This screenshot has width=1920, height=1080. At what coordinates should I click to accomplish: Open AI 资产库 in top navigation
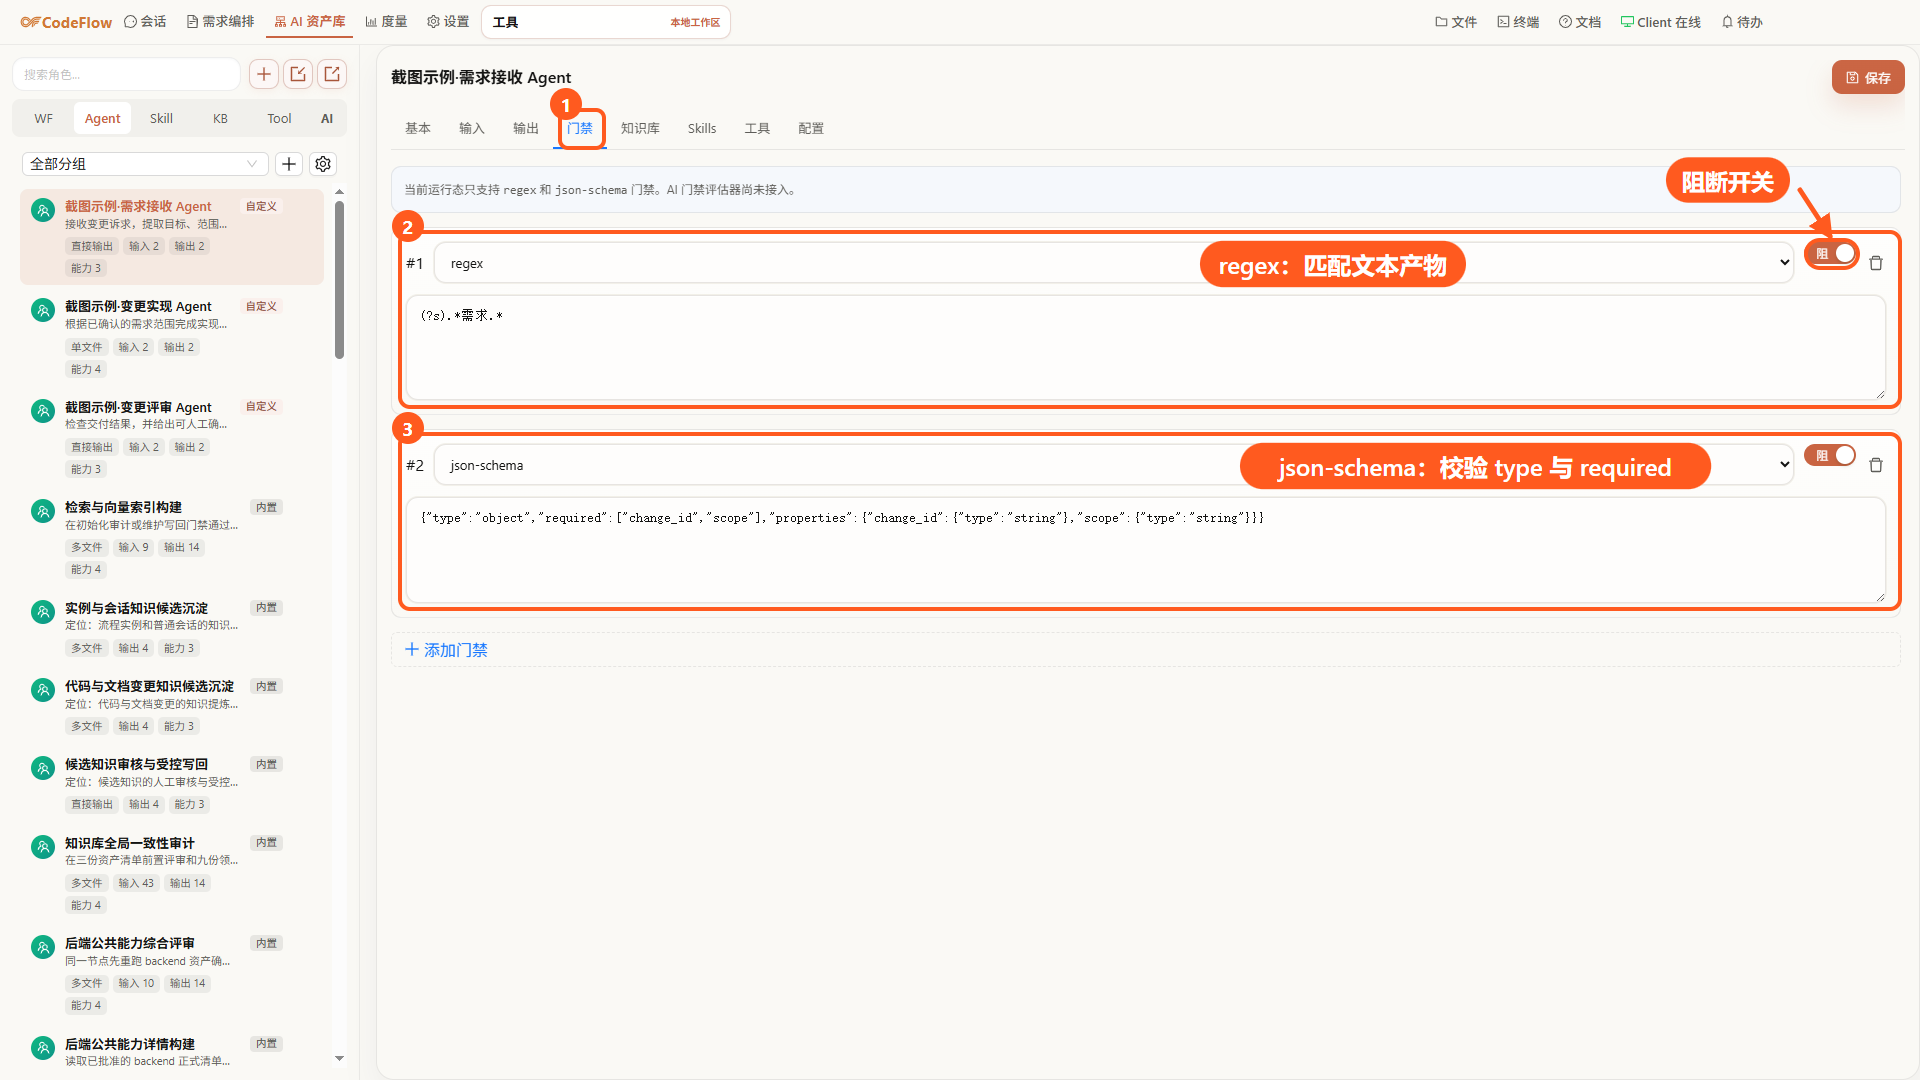point(310,22)
